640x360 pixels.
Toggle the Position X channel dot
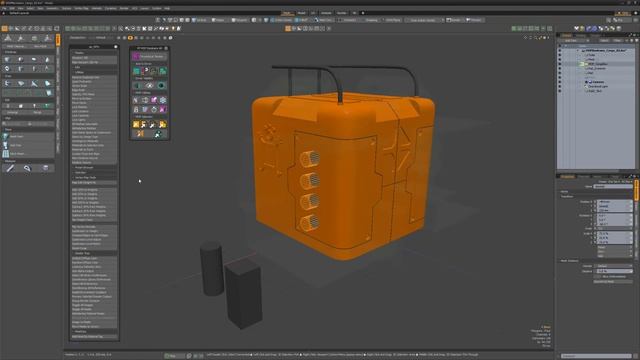(x=595, y=202)
